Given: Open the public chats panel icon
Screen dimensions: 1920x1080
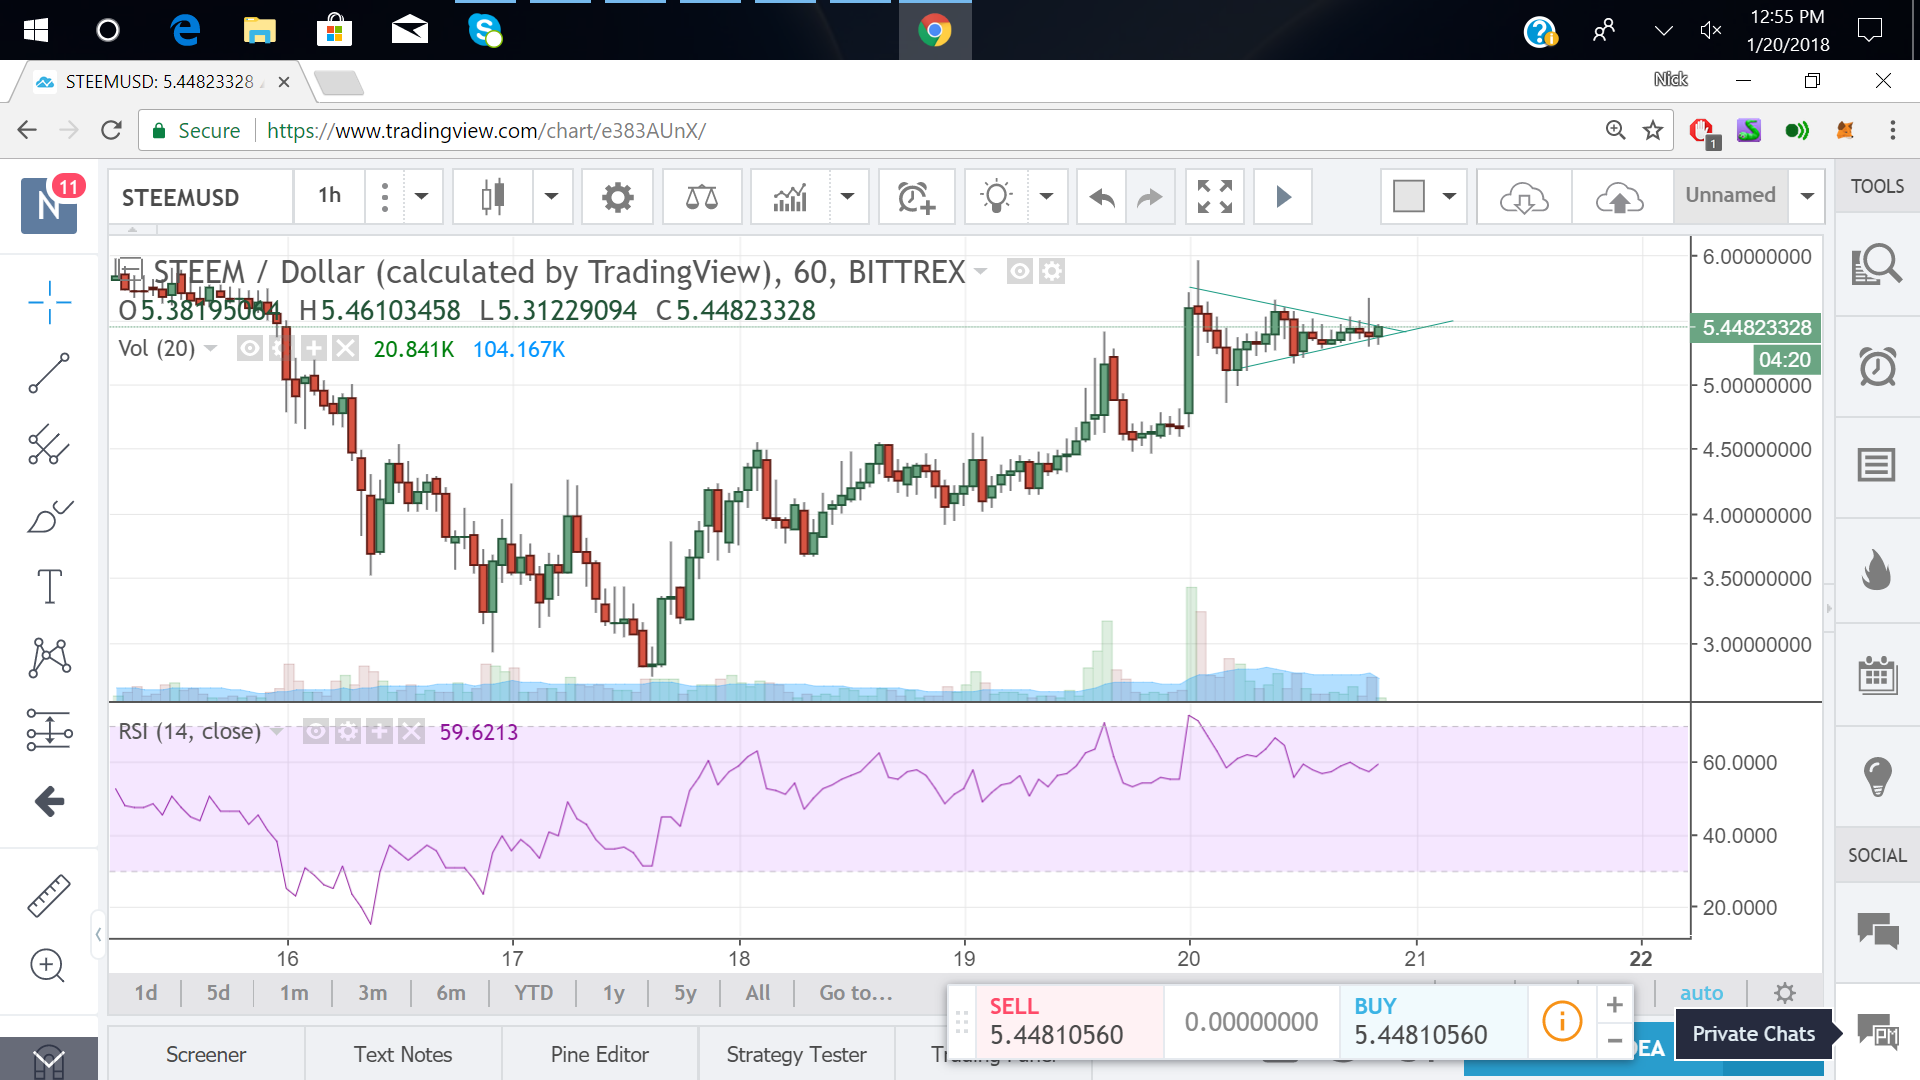Looking at the screenshot, I should coord(1877,931).
